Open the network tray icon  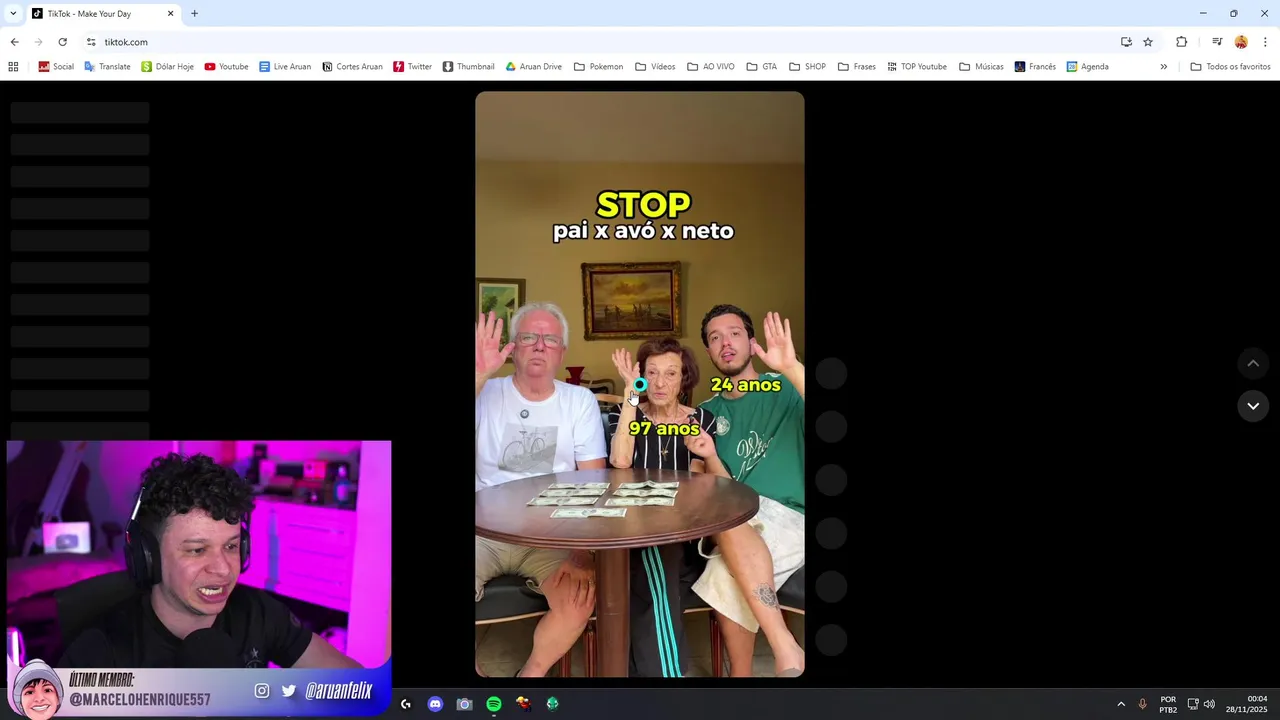pyautogui.click(x=1193, y=704)
